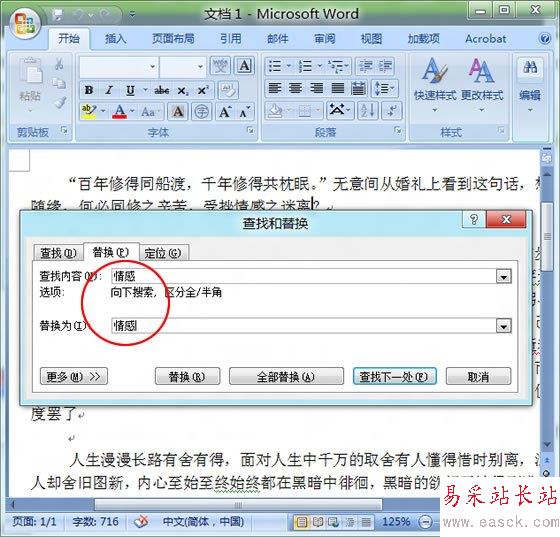Expand the Find what (查找内容) history dropdown

point(503,276)
